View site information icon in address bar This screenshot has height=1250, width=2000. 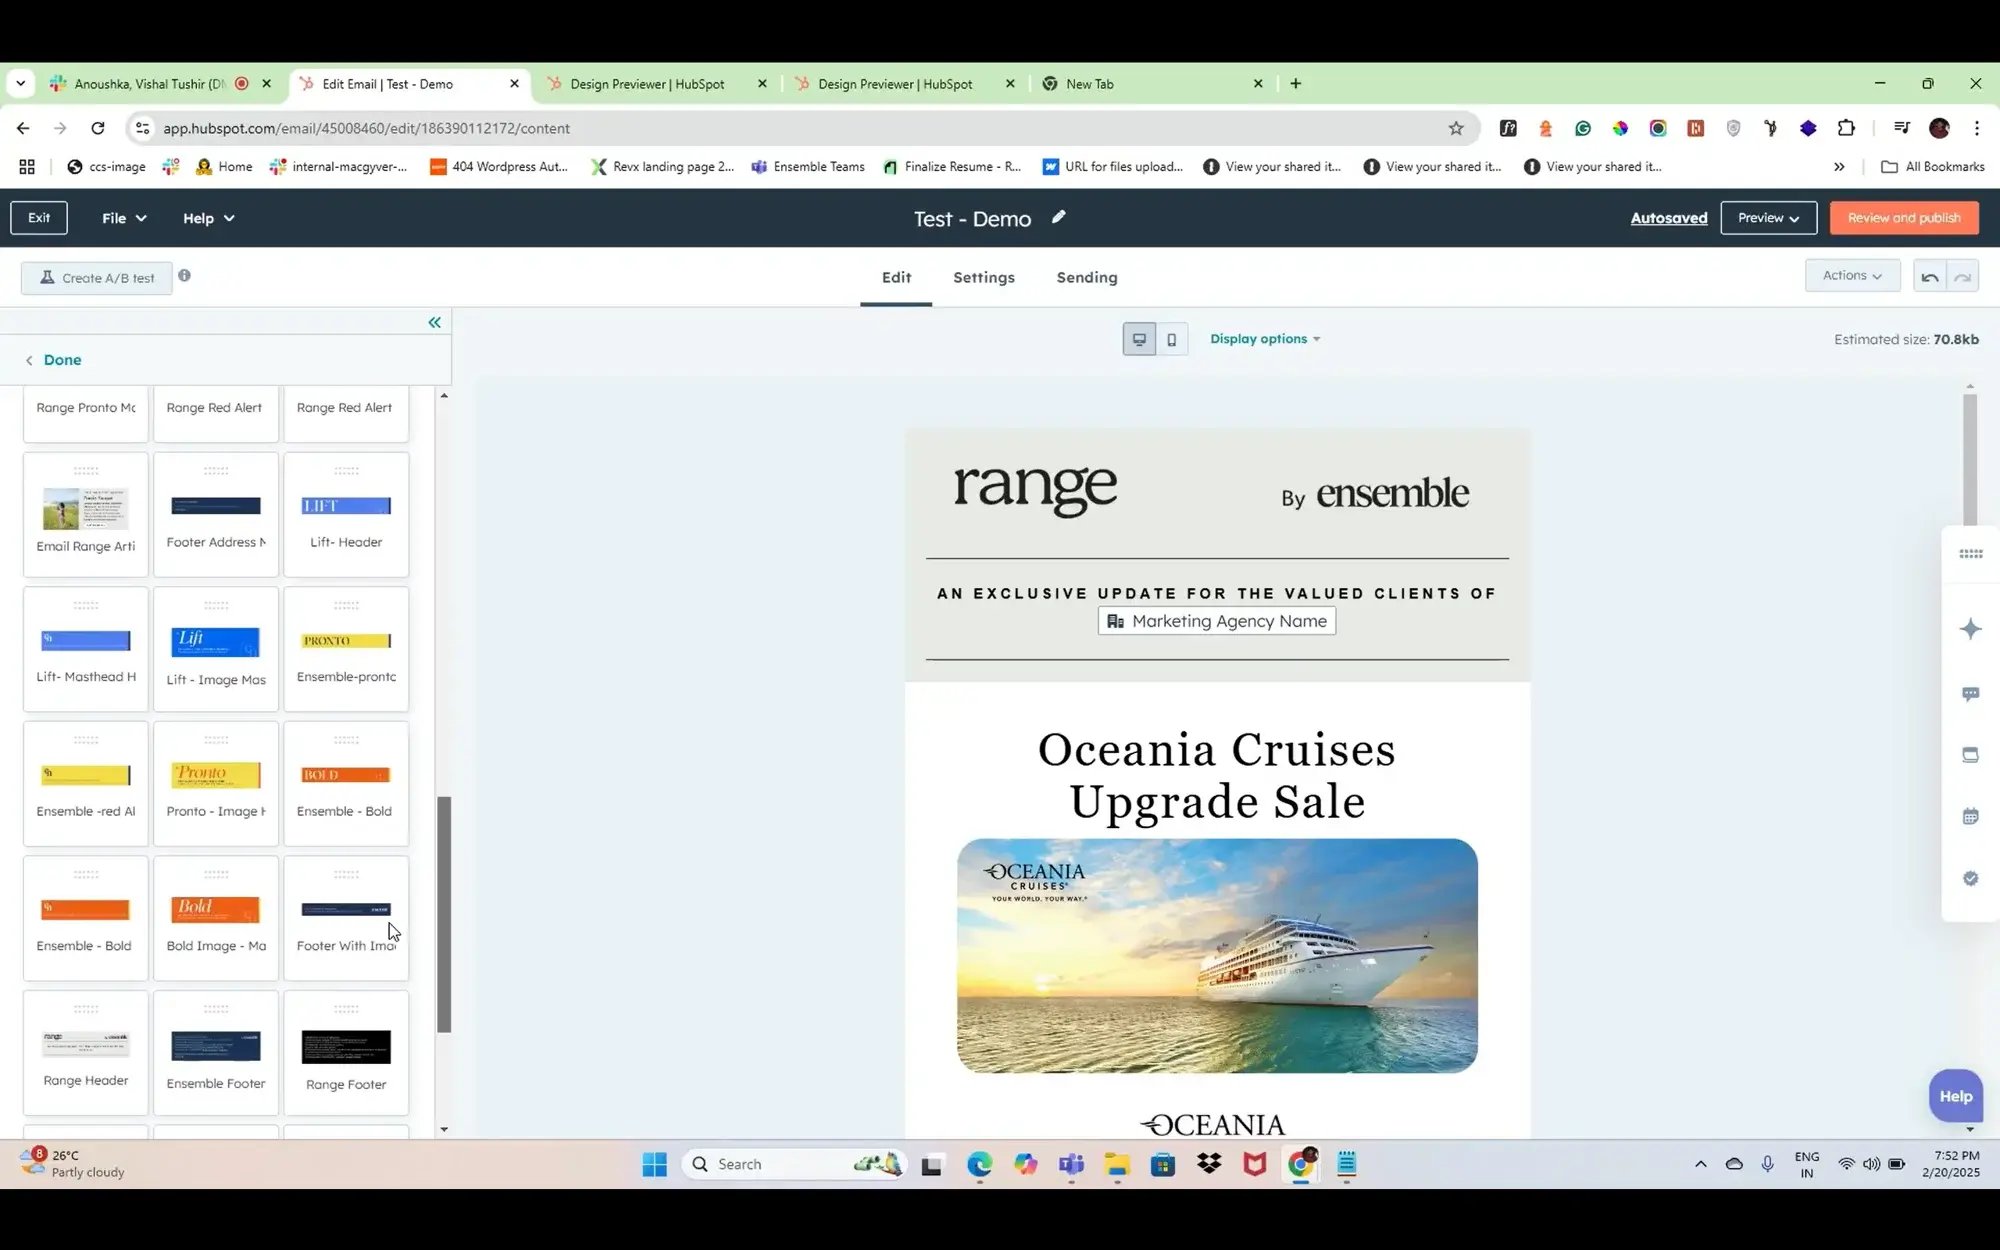point(142,128)
